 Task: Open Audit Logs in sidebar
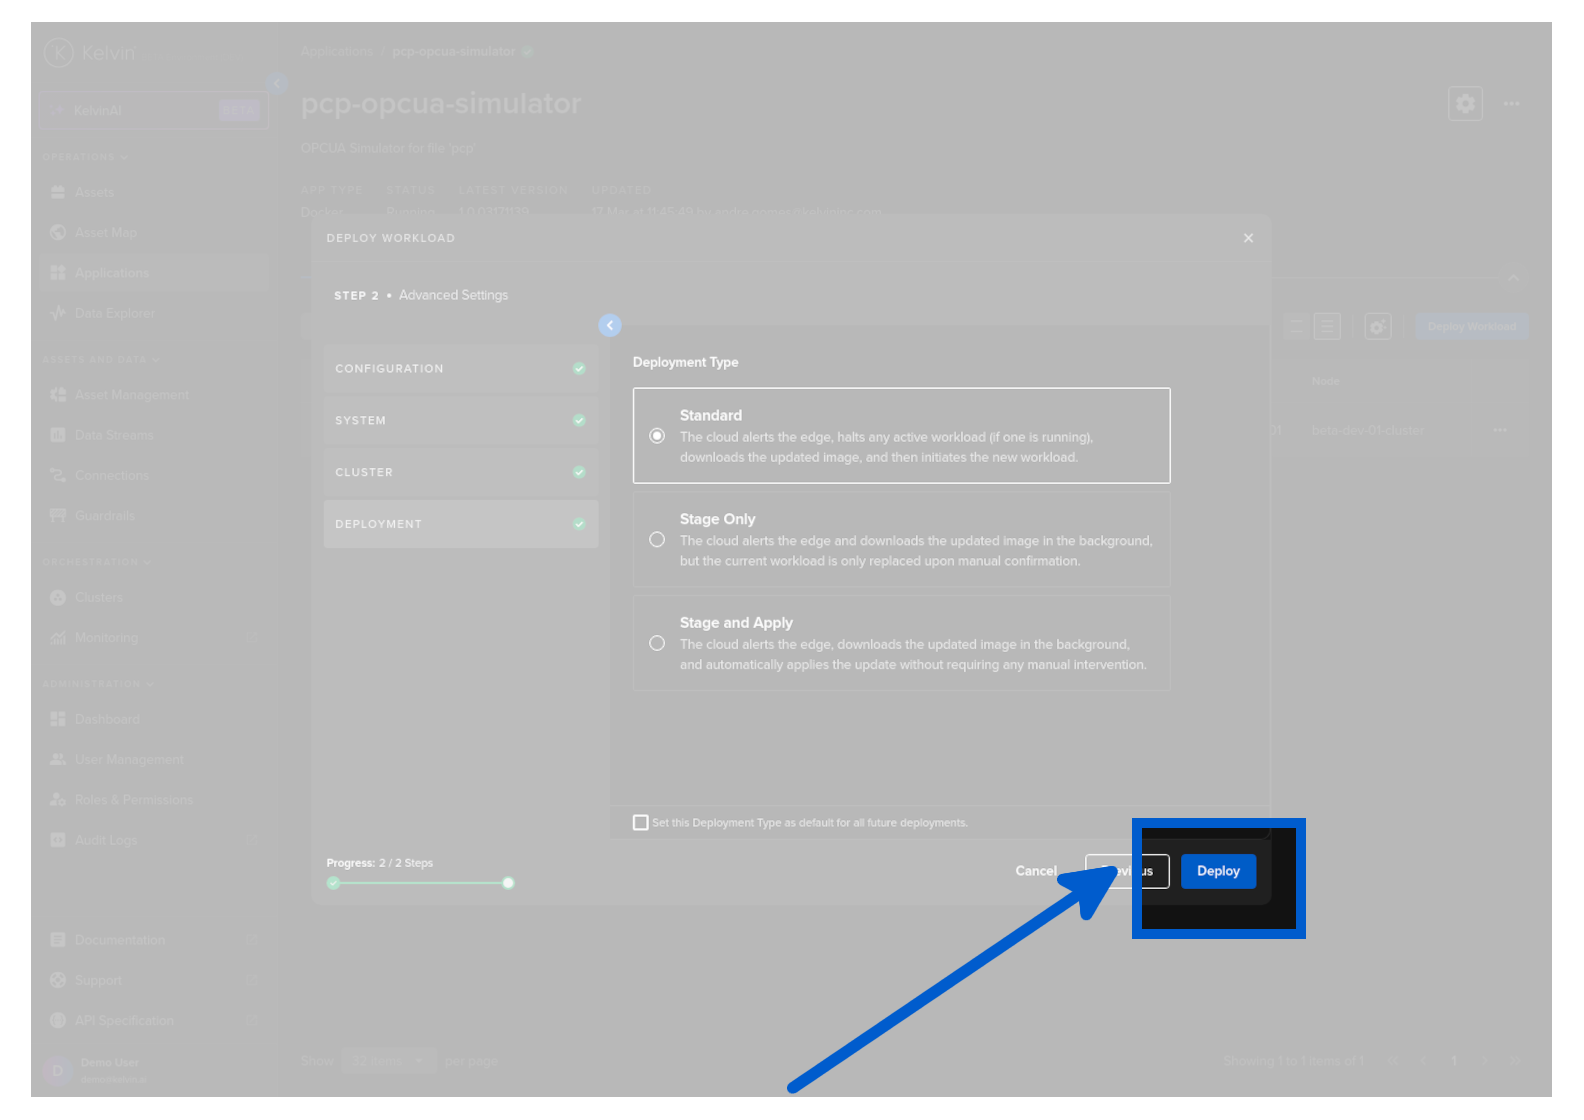[105, 840]
